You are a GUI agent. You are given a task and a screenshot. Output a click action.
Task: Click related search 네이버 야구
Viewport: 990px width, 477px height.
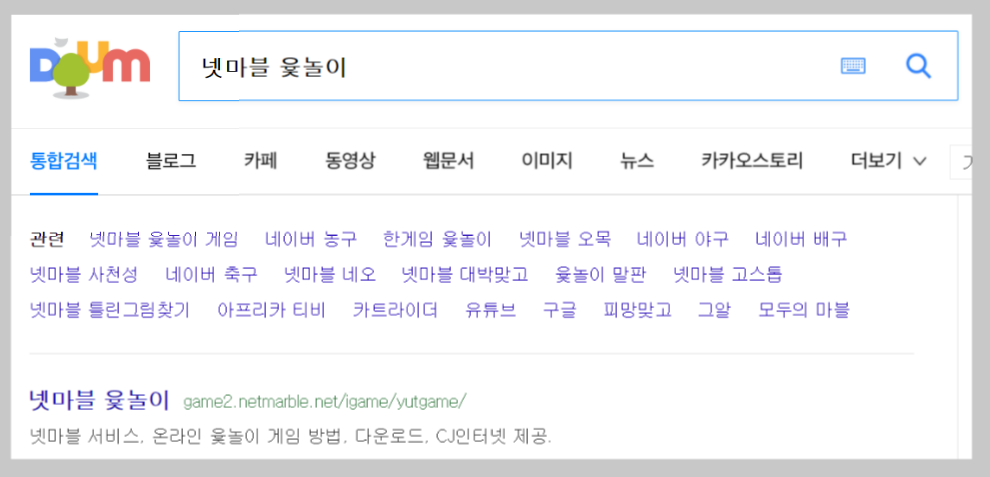683,239
